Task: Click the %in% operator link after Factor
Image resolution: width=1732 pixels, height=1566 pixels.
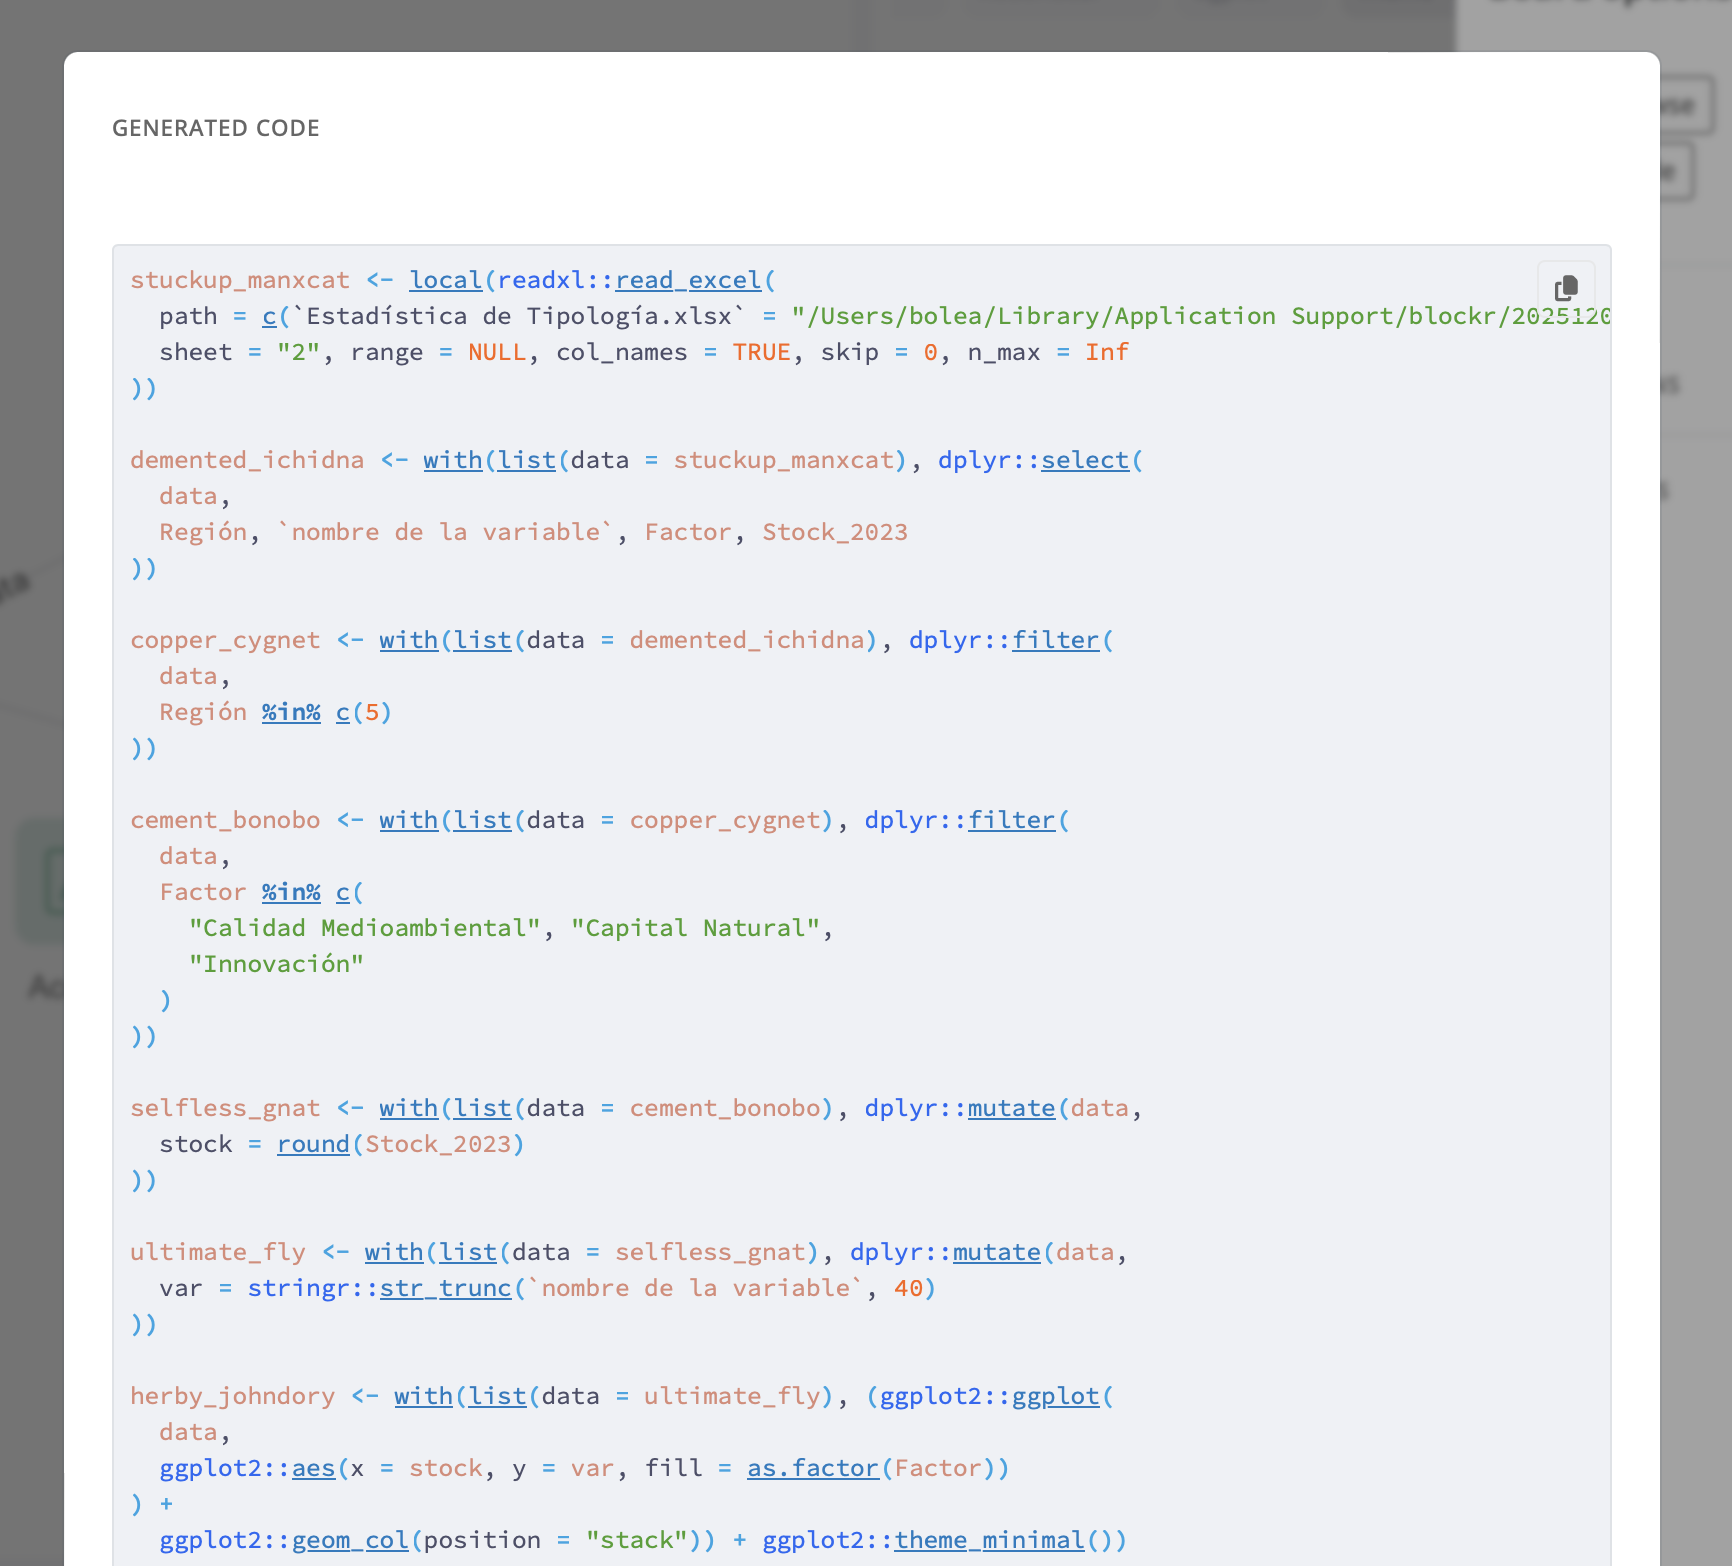Action: click(291, 892)
